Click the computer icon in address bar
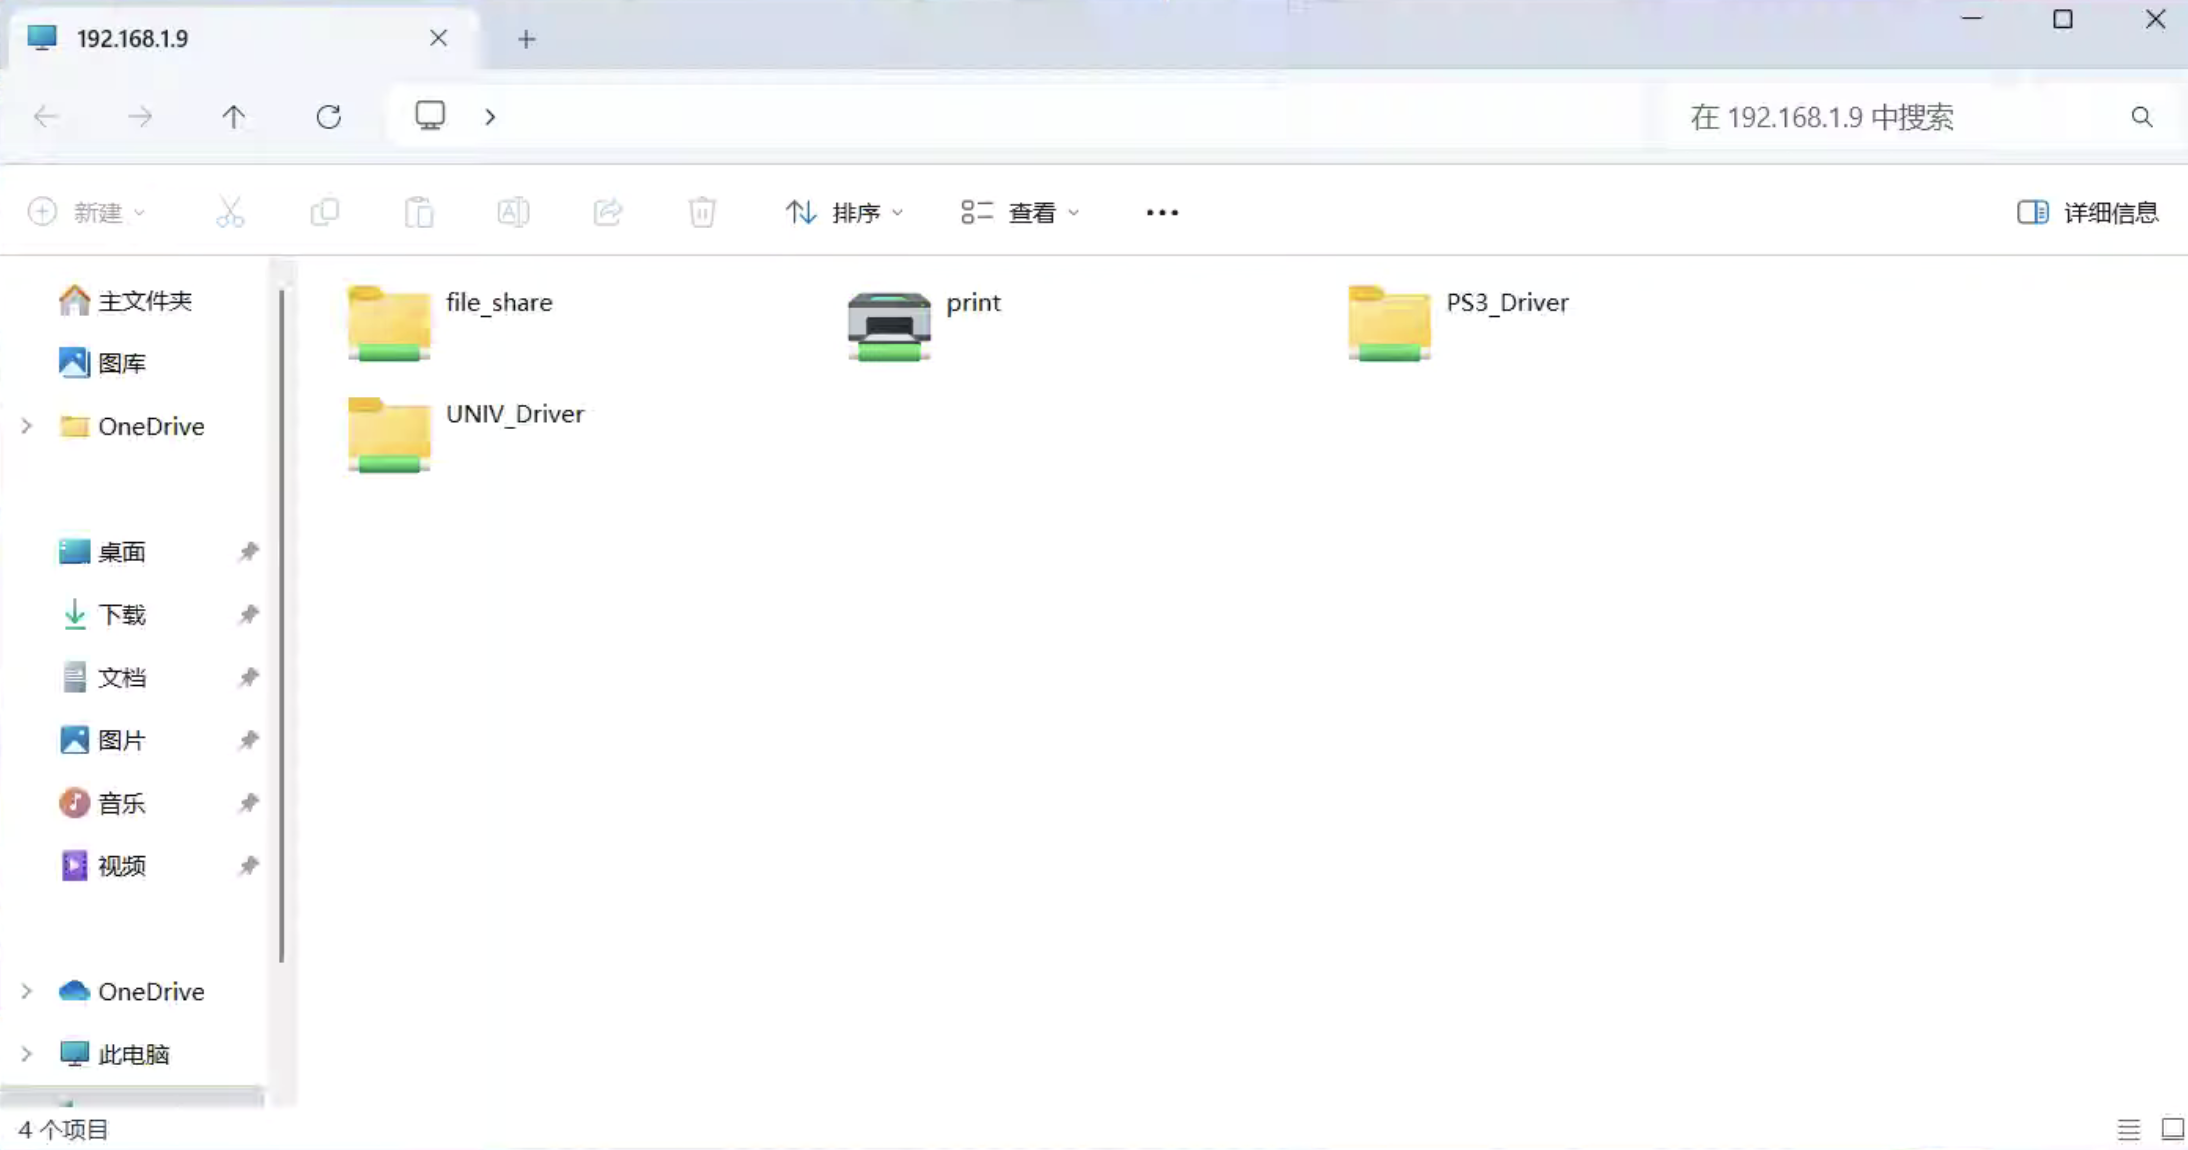 (430, 116)
